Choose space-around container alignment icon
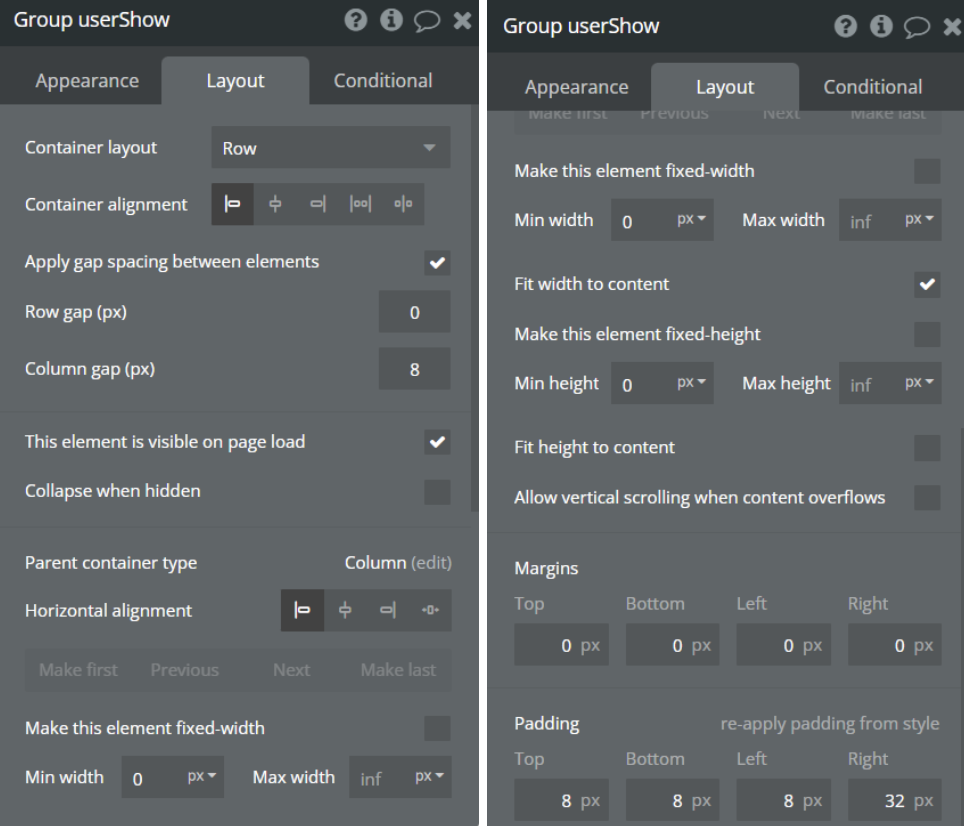The height and width of the screenshot is (826, 964). [403, 204]
